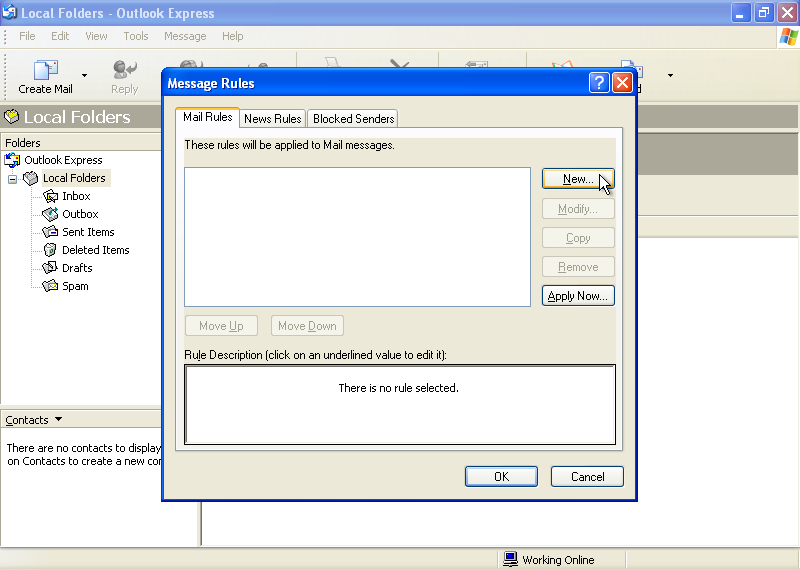Viewport: 800px width, 570px height.
Task: Click the New... button in Message Rules
Action: (x=578, y=179)
